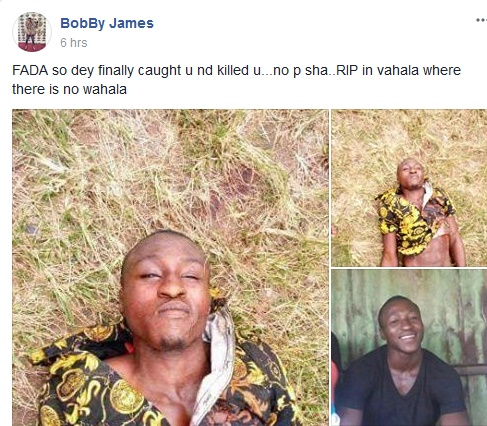Open poster's profile from circular avatar image

(32, 32)
